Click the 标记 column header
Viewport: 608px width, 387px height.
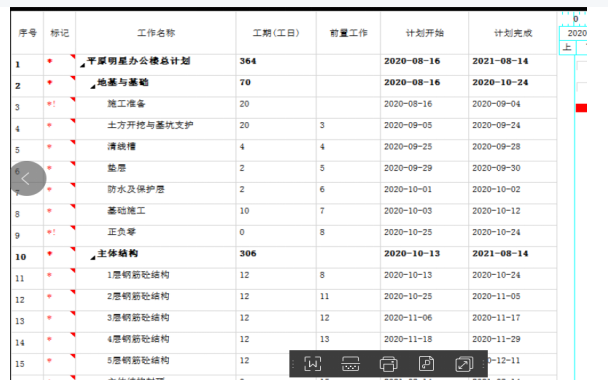tap(60, 33)
